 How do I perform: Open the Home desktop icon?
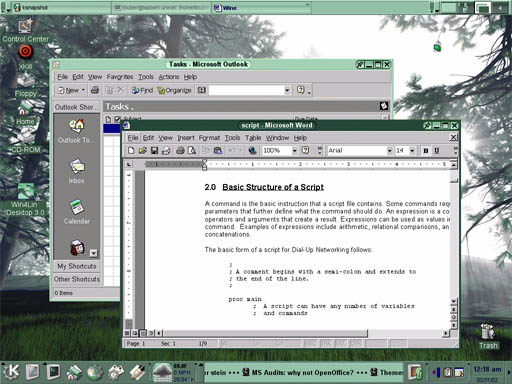(26, 112)
